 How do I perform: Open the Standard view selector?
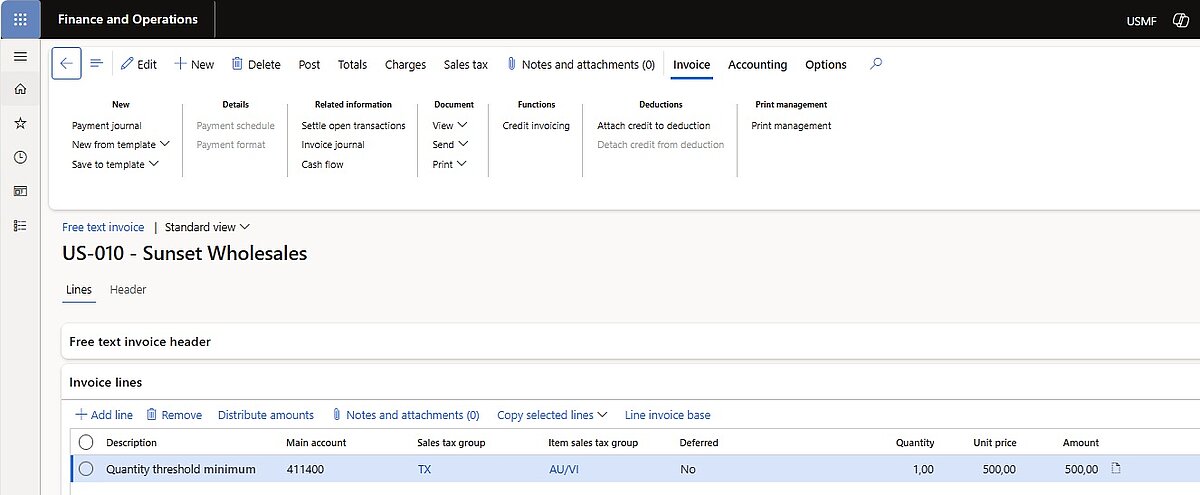pyautogui.click(x=207, y=227)
